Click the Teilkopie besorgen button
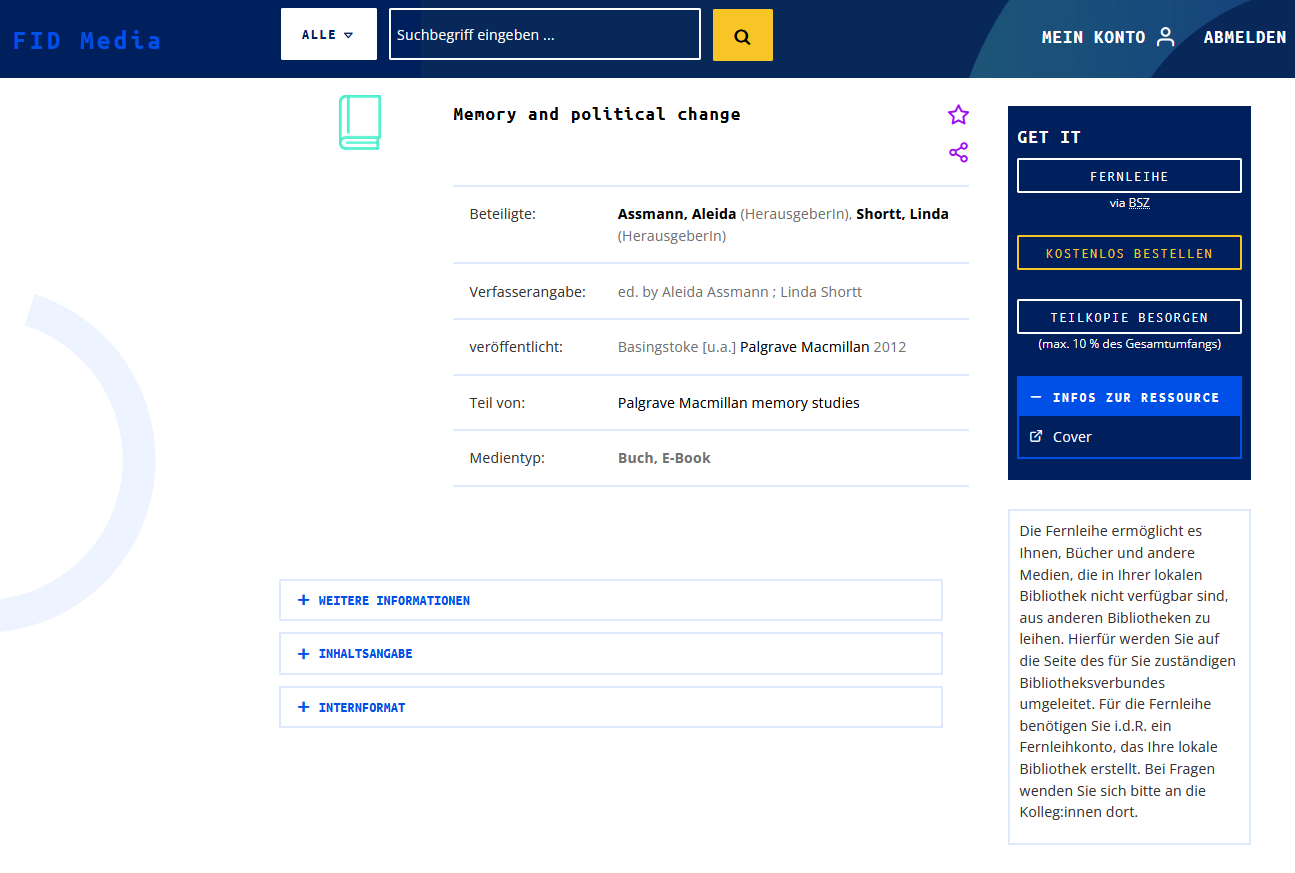Screen dimensions: 1295x873 point(1129,317)
